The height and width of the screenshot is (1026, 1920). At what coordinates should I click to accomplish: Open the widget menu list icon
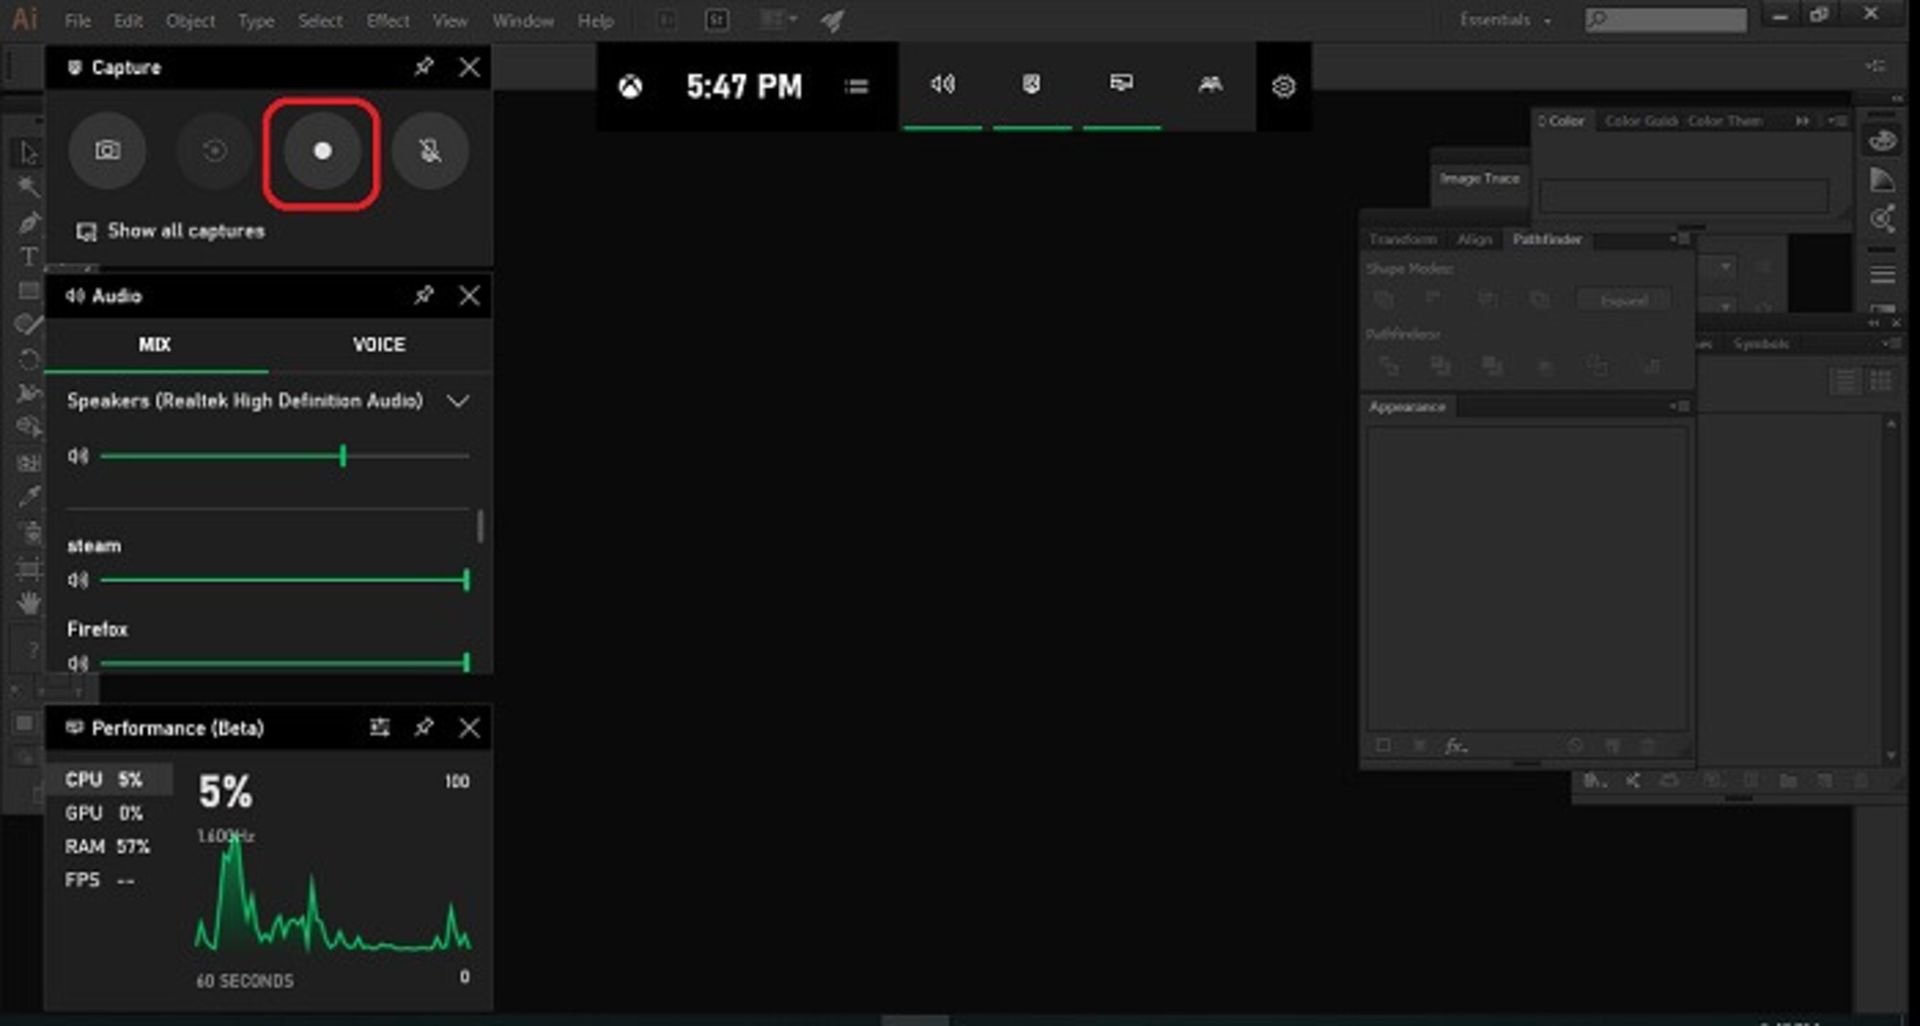856,87
